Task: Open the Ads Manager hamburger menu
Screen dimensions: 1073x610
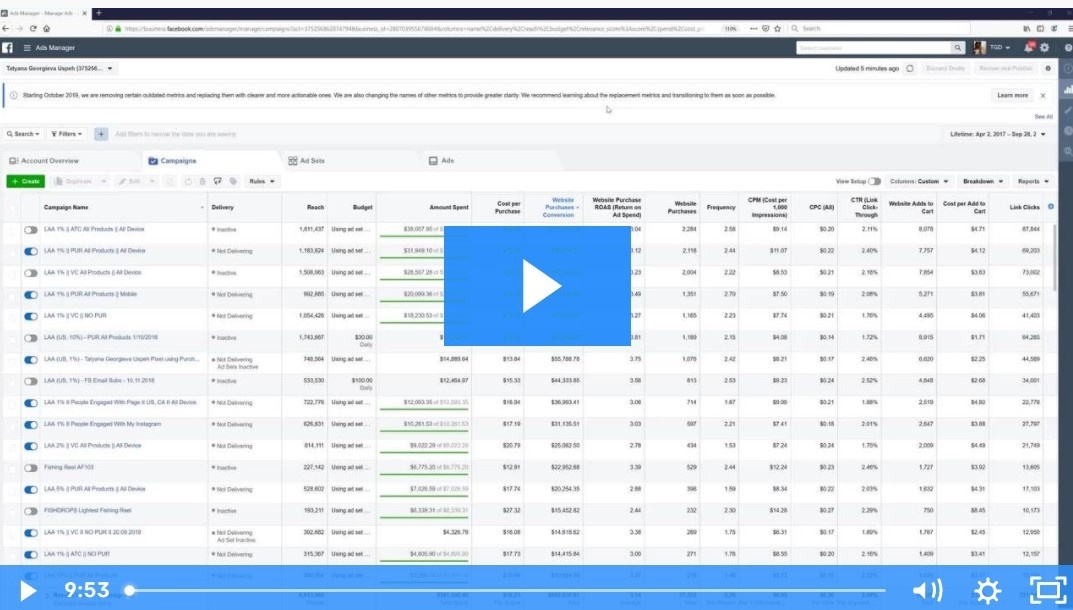Action: tap(27, 48)
